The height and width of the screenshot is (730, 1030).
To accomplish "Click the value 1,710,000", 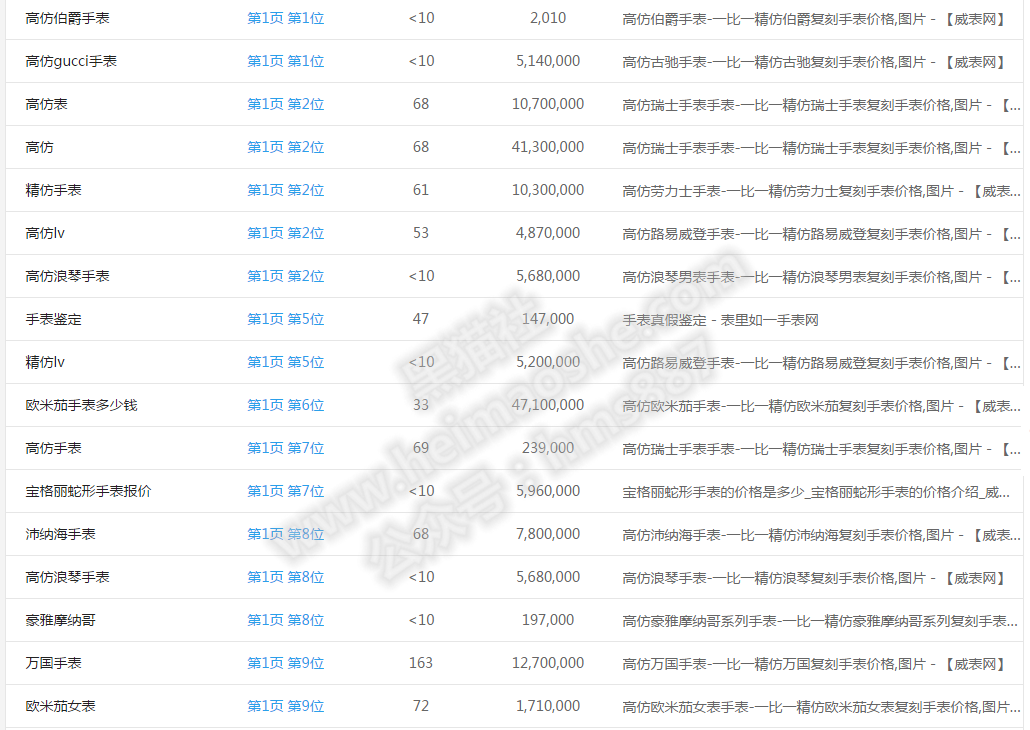I will 548,706.
